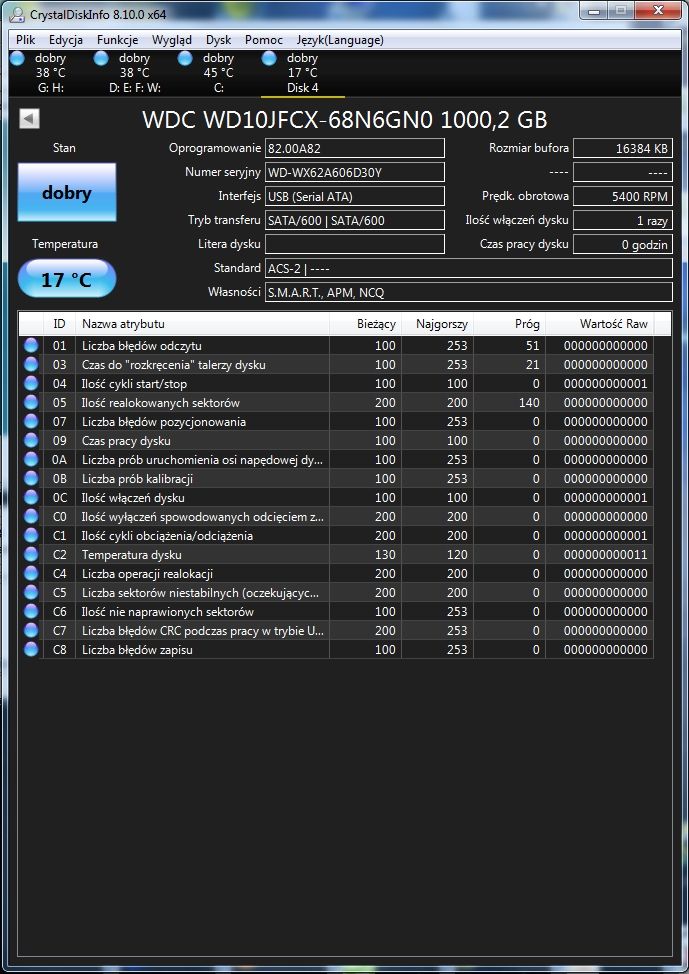This screenshot has height=974, width=689.
Task: Open the Plik menu
Action: tap(25, 40)
